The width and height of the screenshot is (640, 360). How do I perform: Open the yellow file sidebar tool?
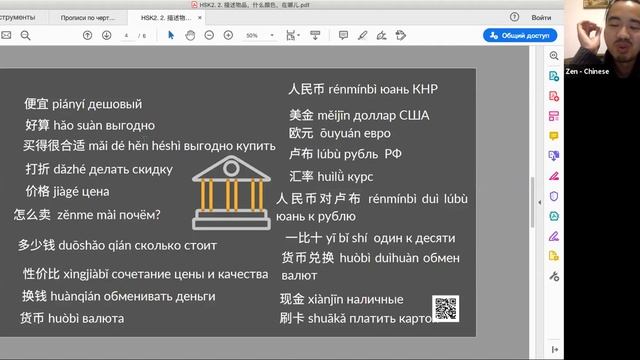554,256
